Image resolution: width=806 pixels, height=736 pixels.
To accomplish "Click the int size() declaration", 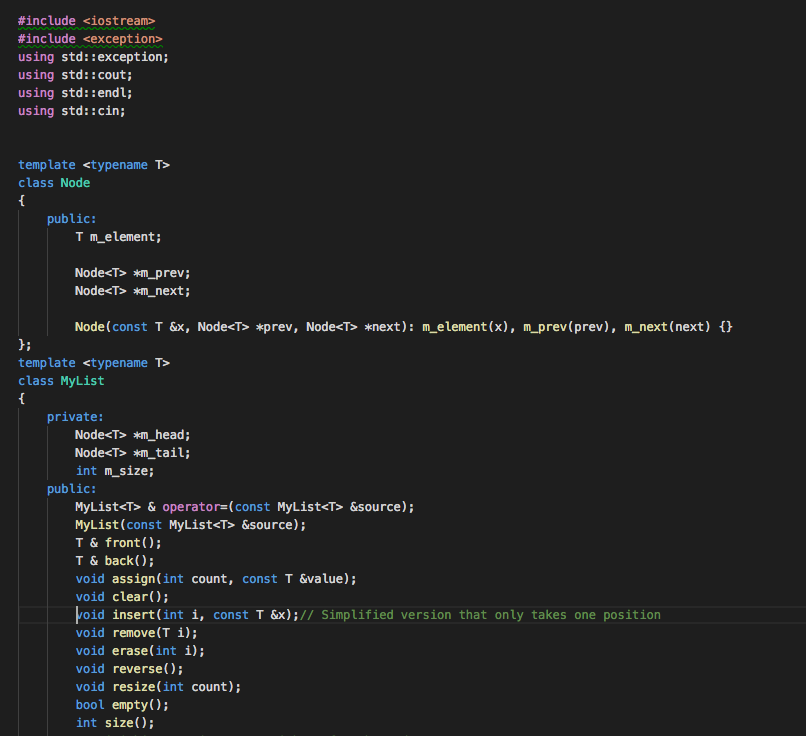I will (x=115, y=722).
